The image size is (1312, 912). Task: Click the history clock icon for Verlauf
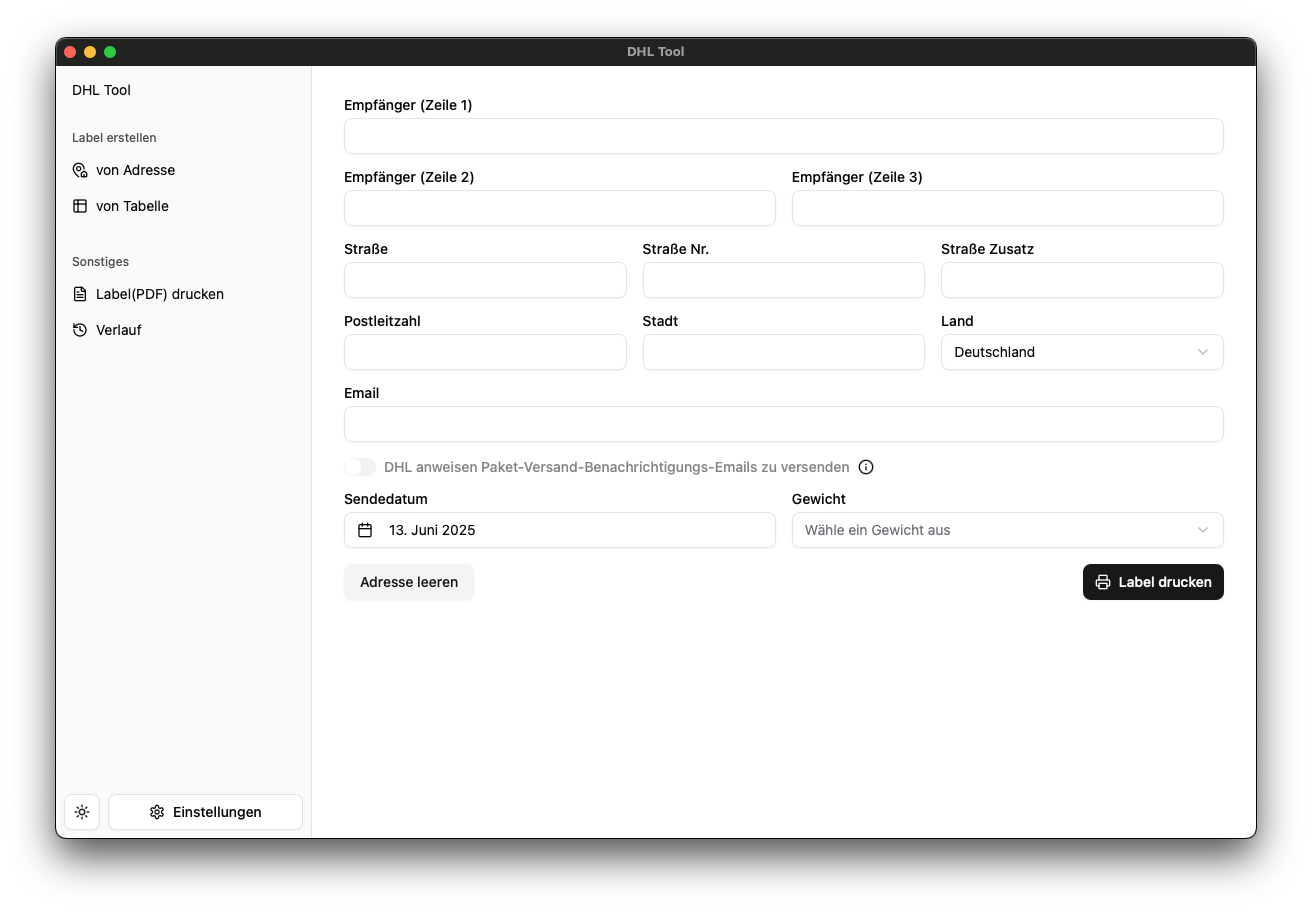pos(80,330)
